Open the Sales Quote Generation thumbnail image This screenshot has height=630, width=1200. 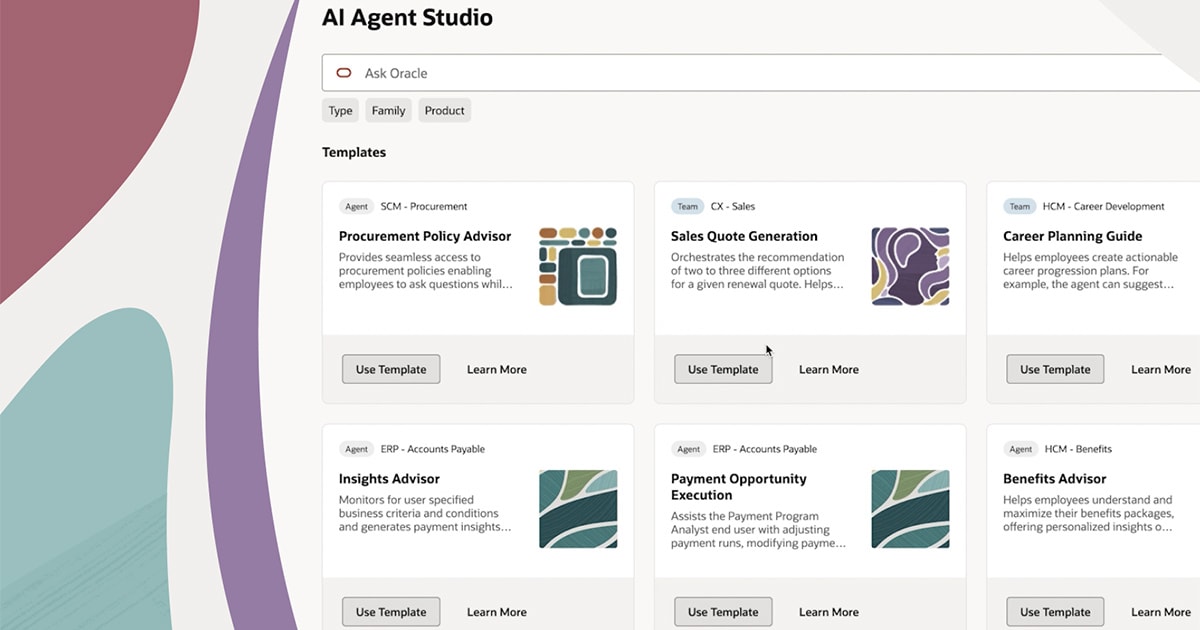click(910, 266)
